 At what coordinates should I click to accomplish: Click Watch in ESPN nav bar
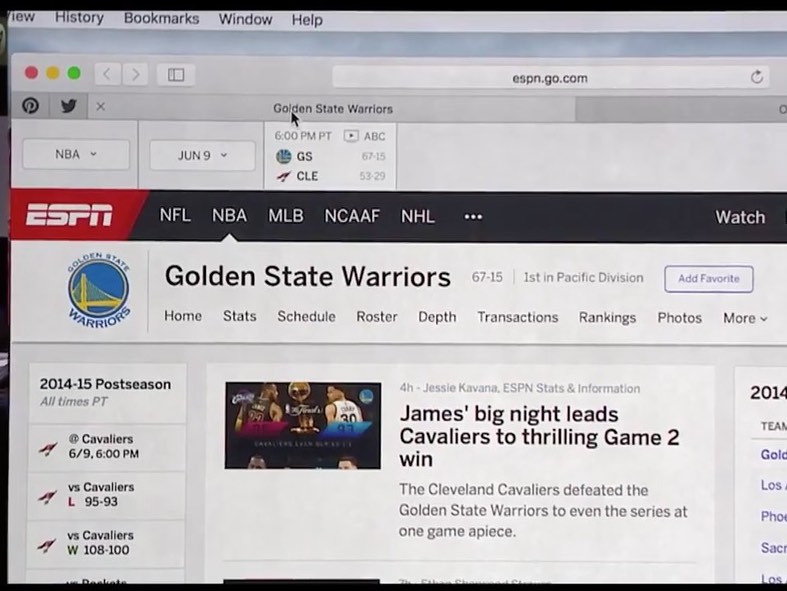click(740, 217)
